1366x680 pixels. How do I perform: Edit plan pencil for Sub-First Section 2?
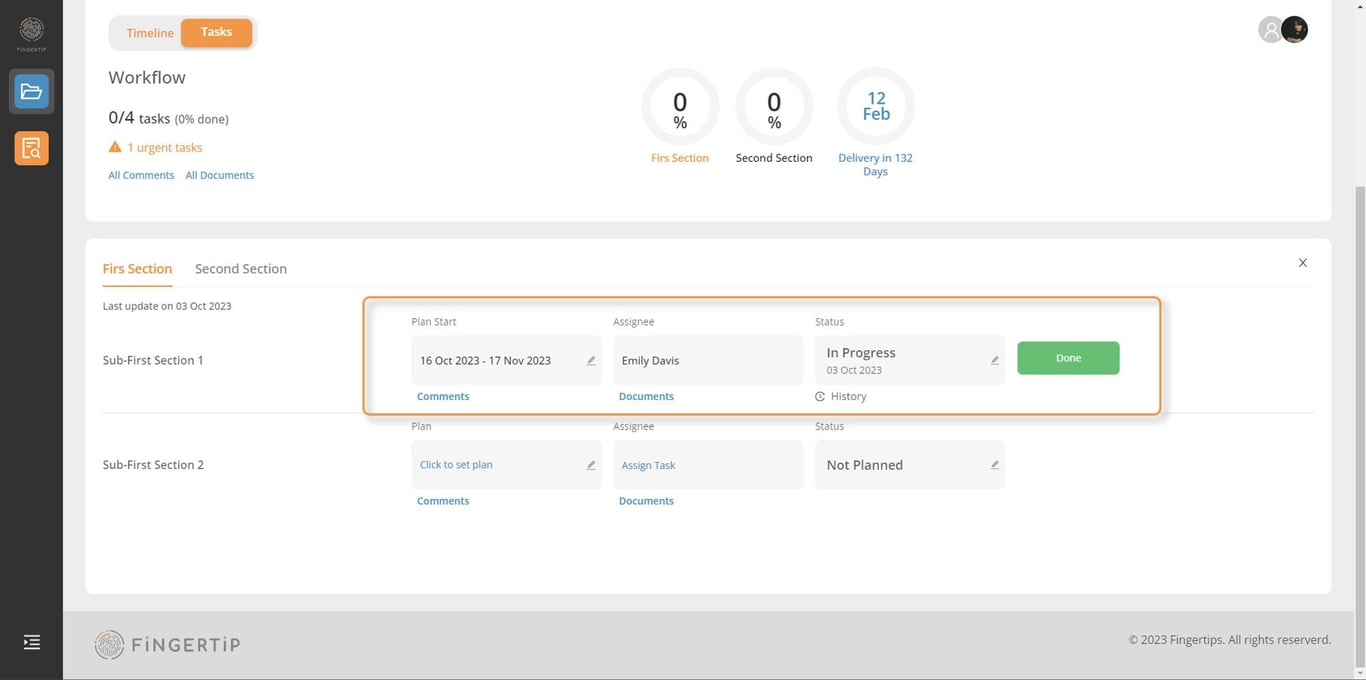pyautogui.click(x=591, y=465)
